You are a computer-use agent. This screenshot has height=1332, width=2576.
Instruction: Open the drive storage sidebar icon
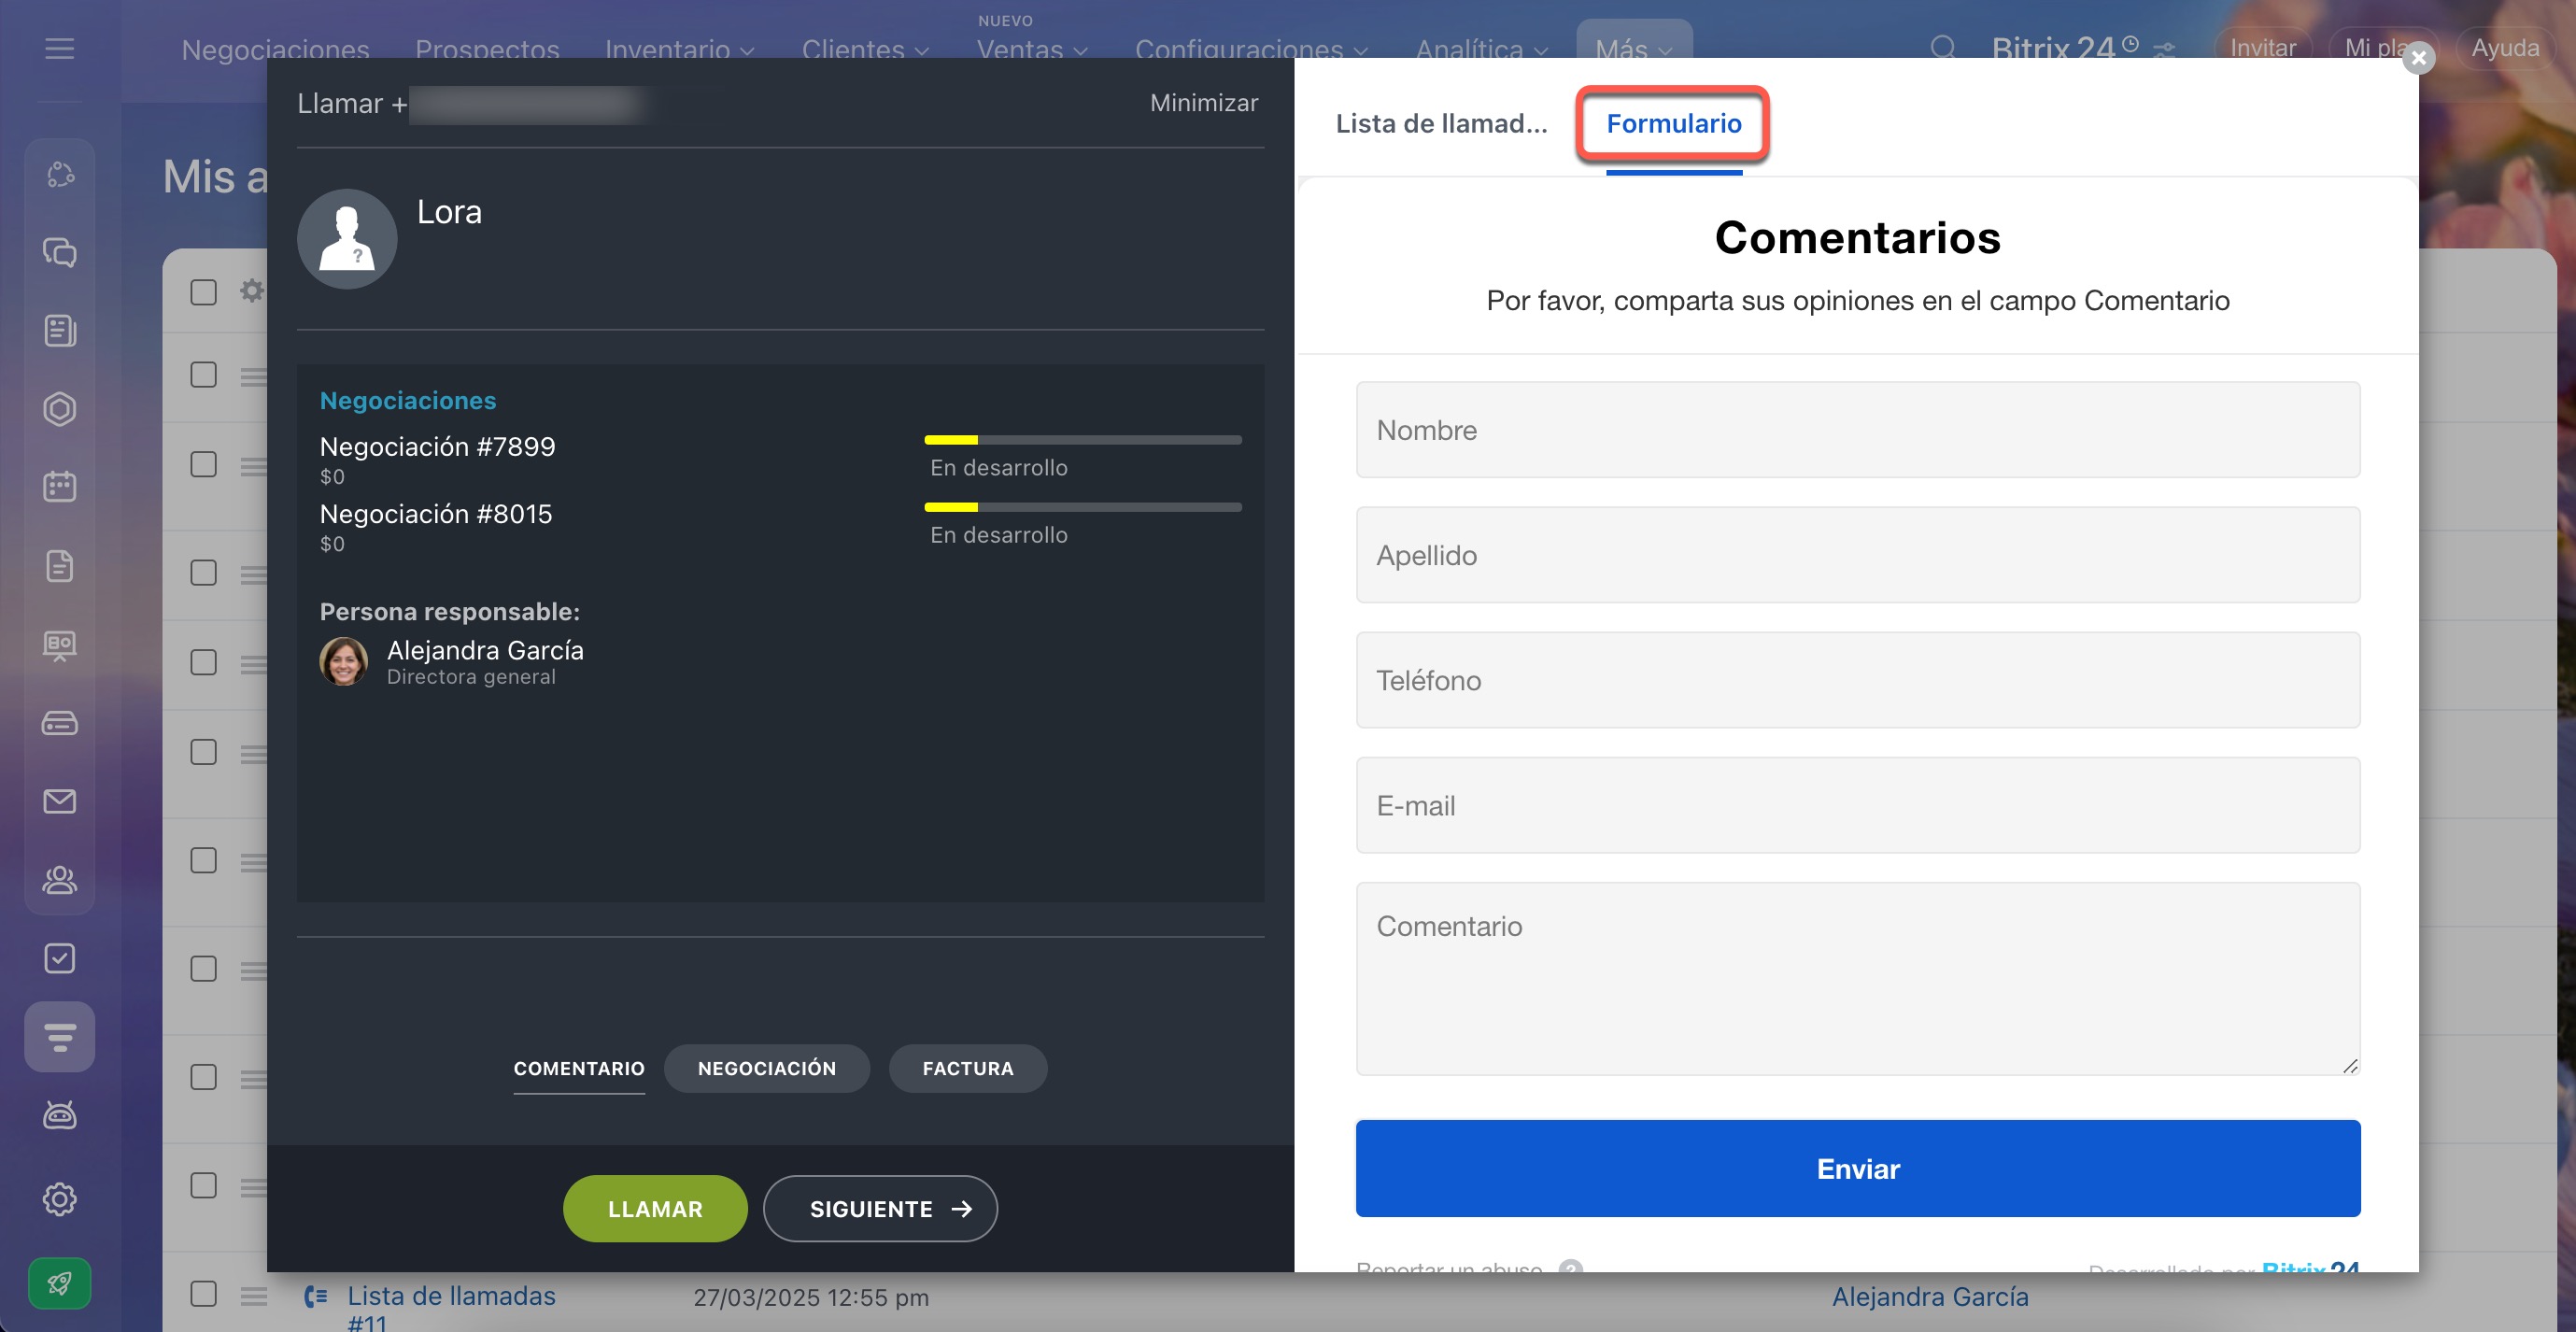[60, 723]
